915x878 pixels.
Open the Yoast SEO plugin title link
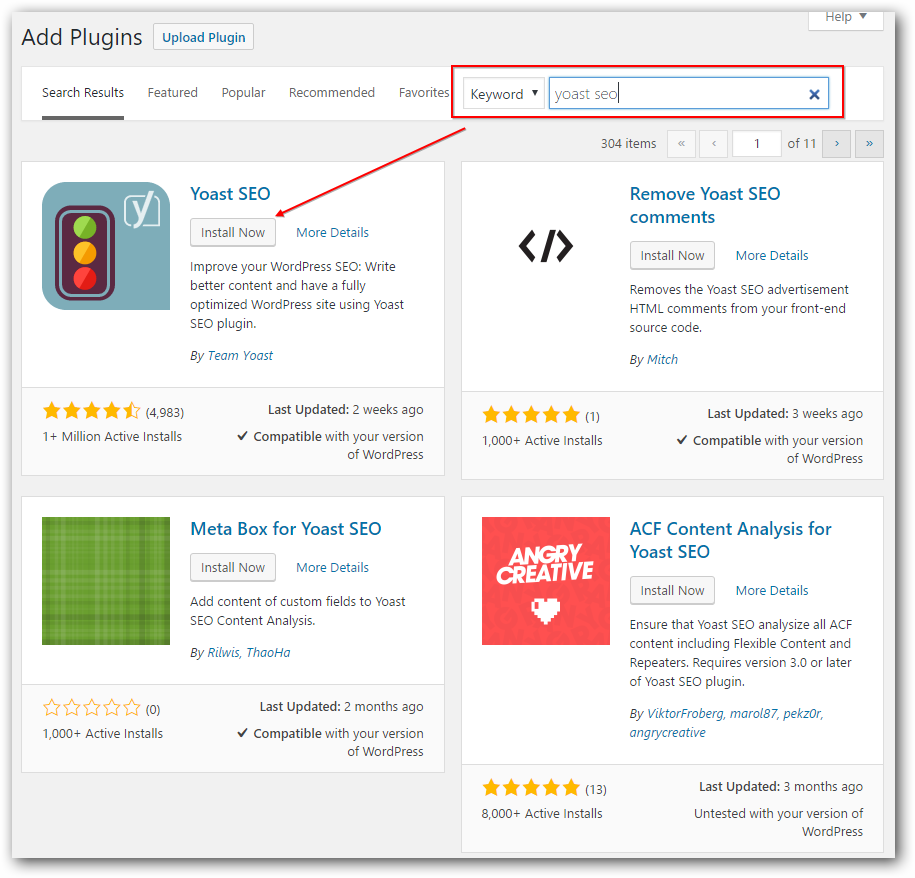(x=231, y=194)
